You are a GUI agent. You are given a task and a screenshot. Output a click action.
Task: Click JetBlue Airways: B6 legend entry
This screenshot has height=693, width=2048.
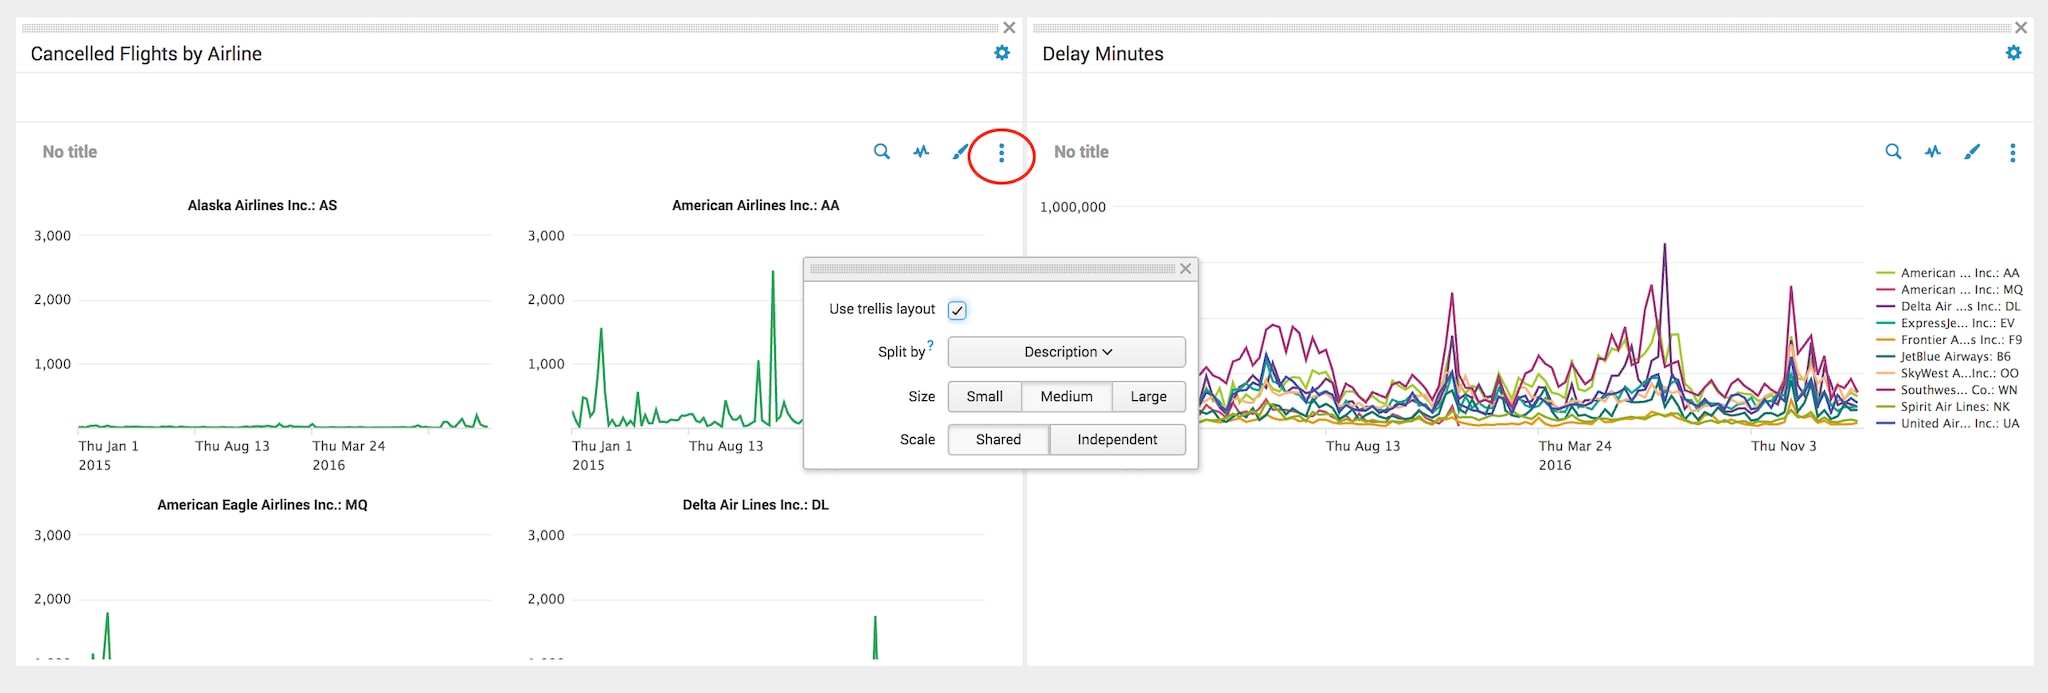(1944, 357)
